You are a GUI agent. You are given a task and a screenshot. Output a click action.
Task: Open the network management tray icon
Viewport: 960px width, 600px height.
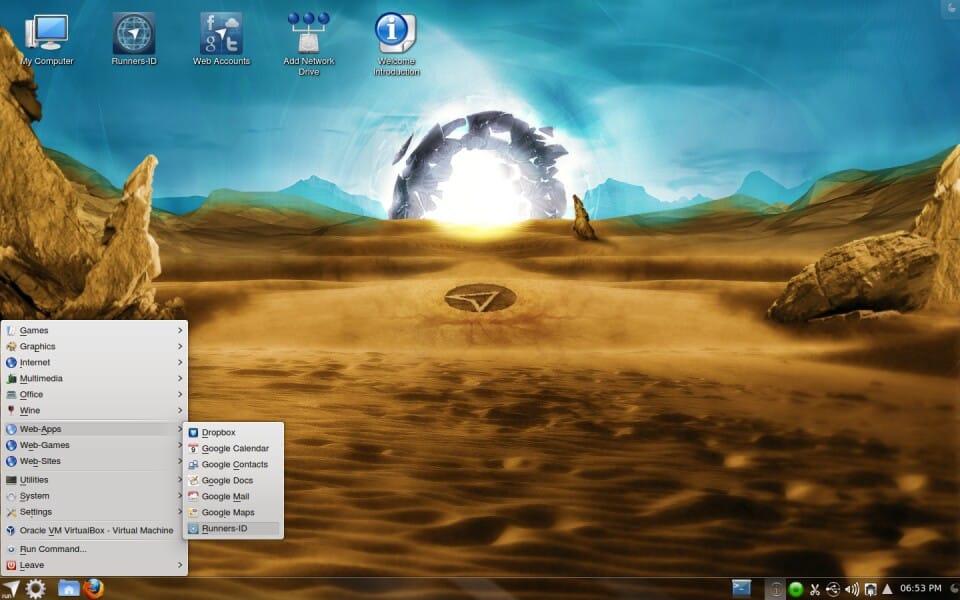click(870, 590)
